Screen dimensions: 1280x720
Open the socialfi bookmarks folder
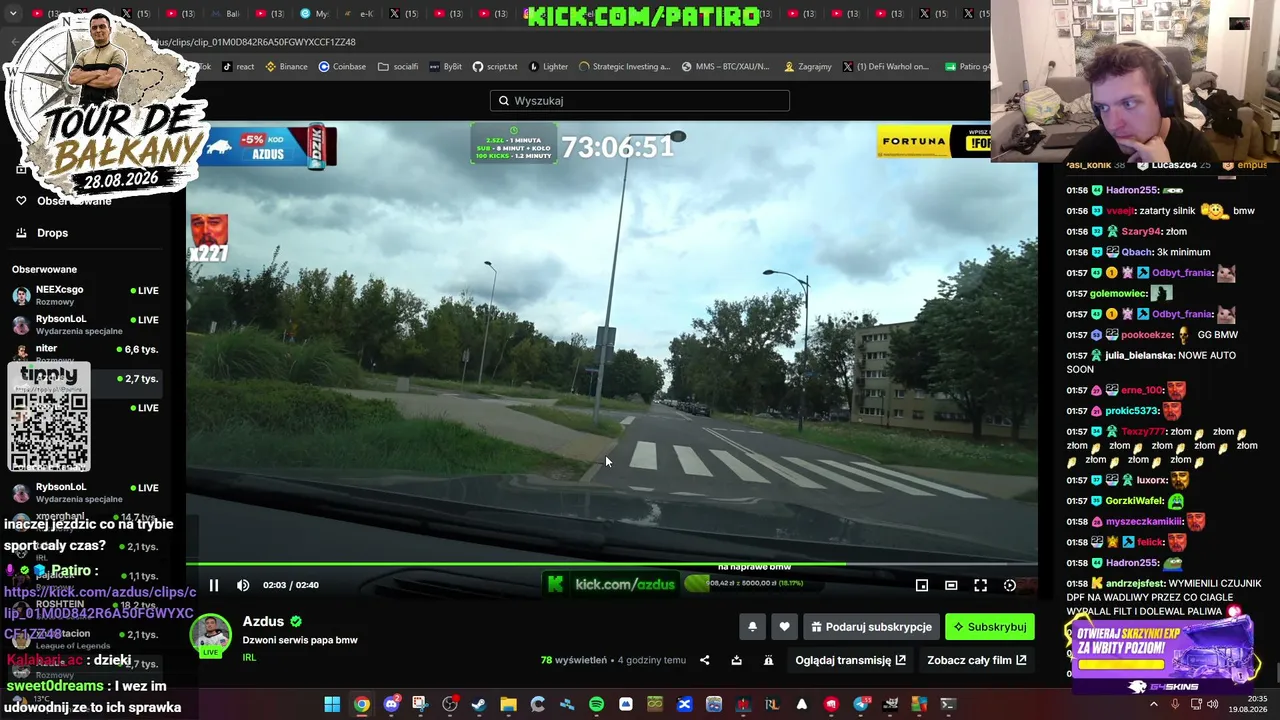pos(398,67)
